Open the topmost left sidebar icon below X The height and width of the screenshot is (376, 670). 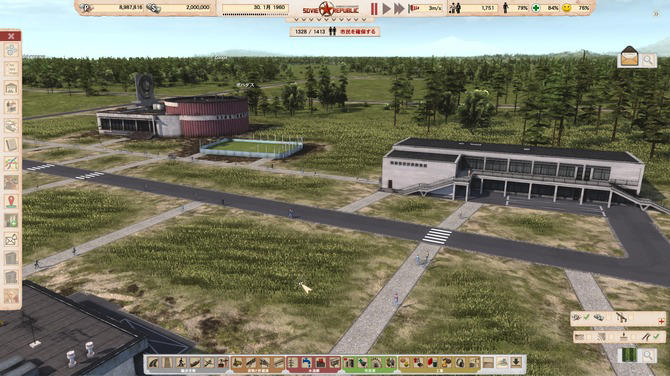pyautogui.click(x=11, y=50)
